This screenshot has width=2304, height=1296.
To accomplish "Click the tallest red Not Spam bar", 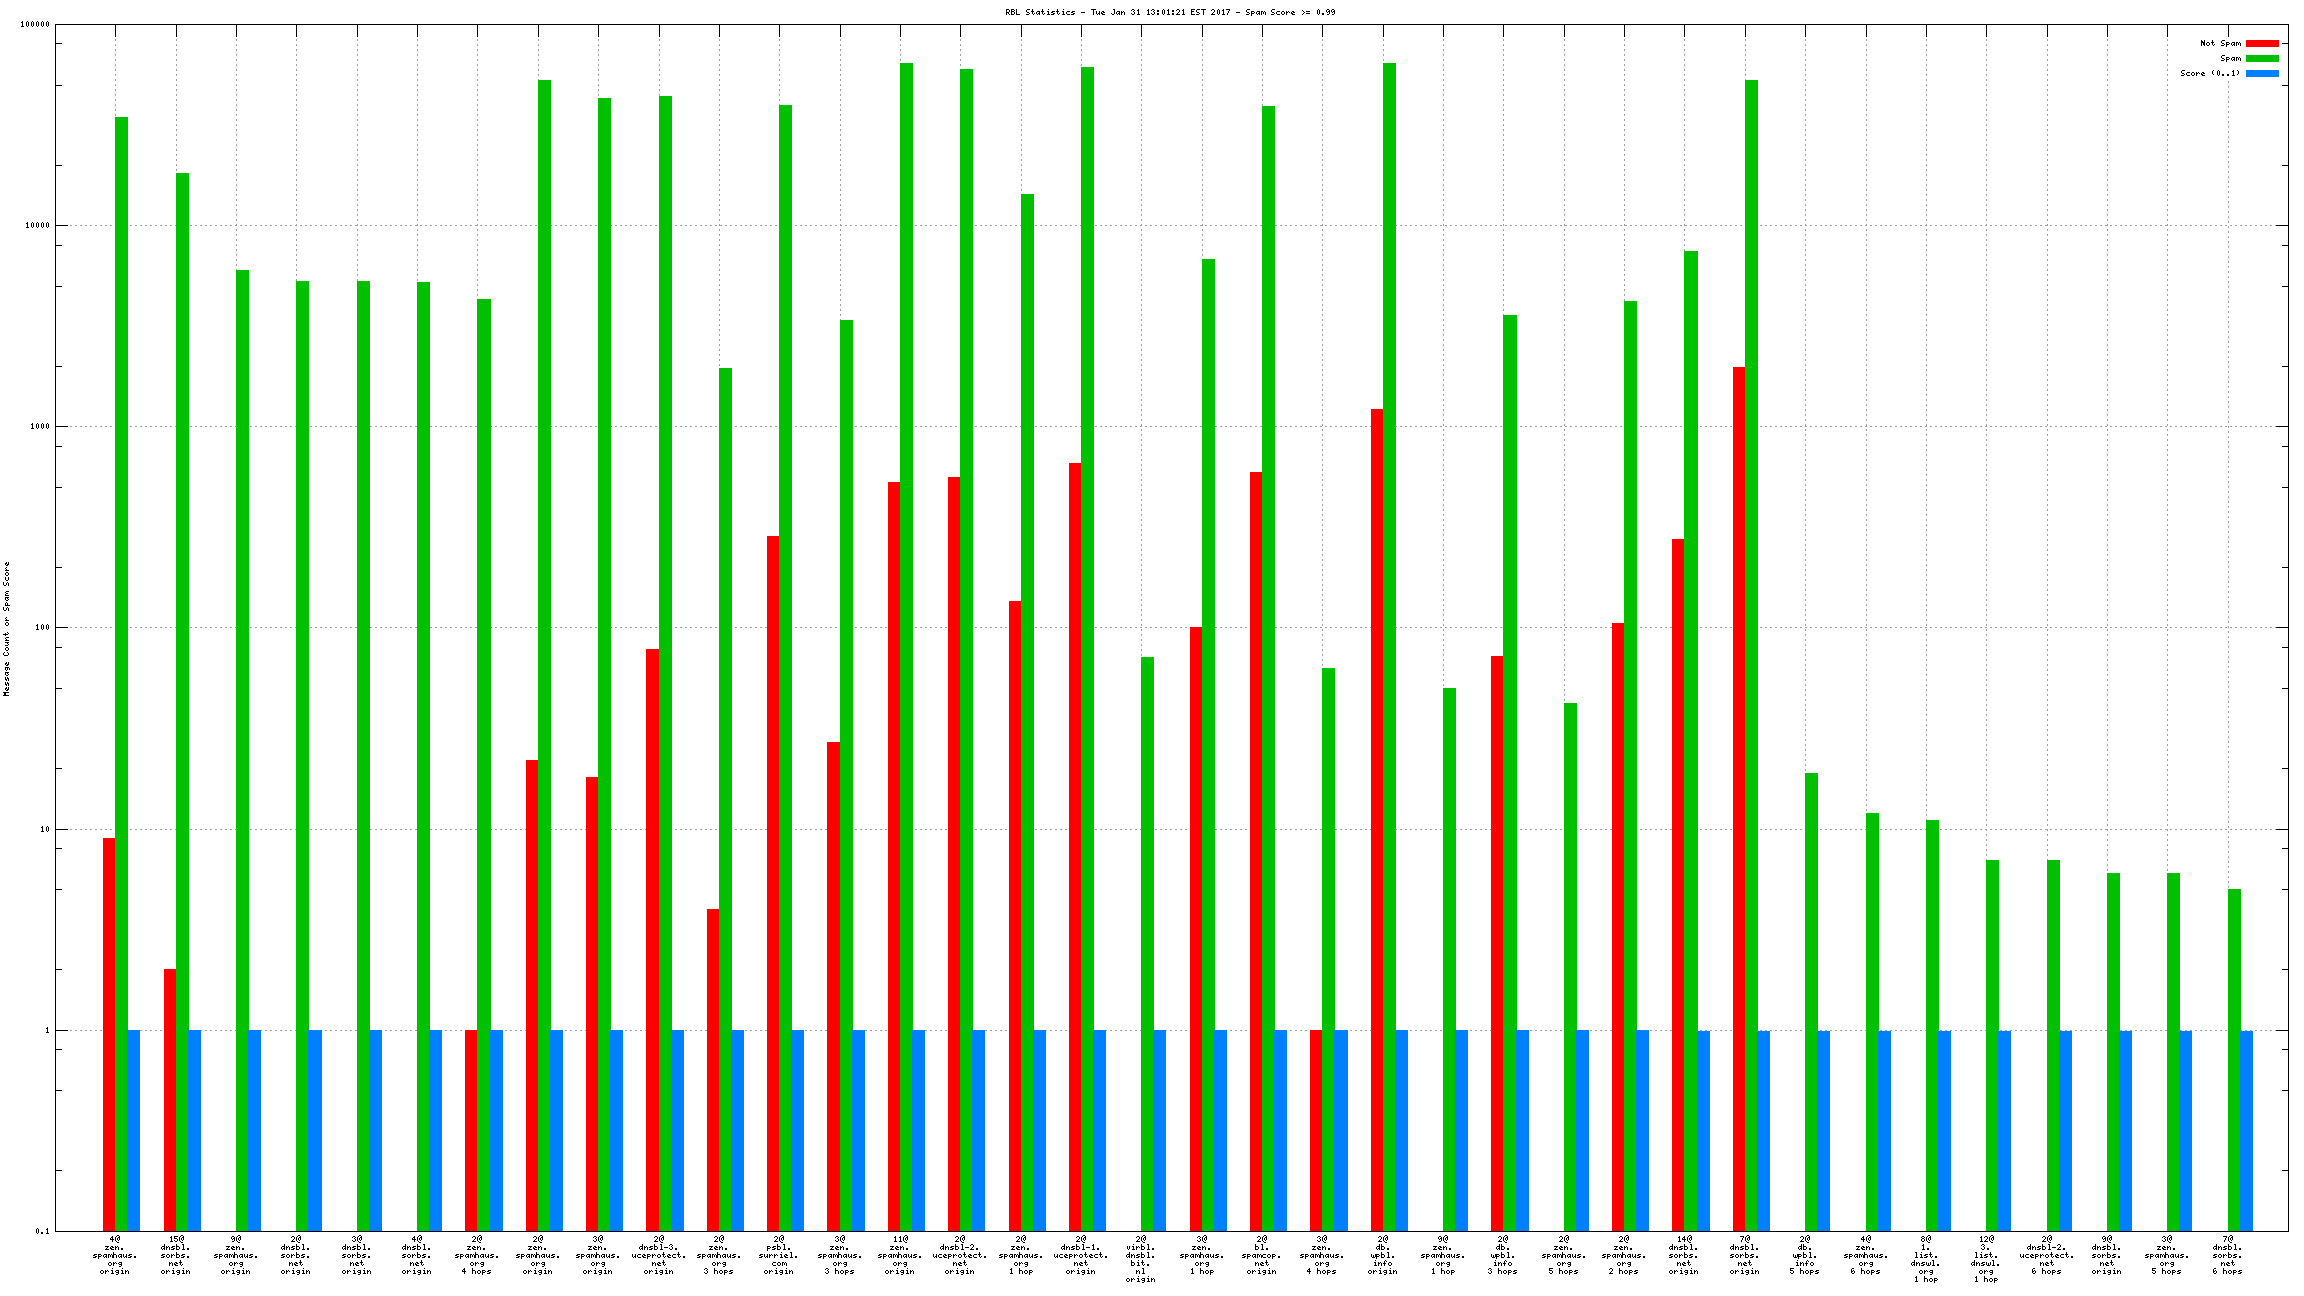I will 1739,798.
